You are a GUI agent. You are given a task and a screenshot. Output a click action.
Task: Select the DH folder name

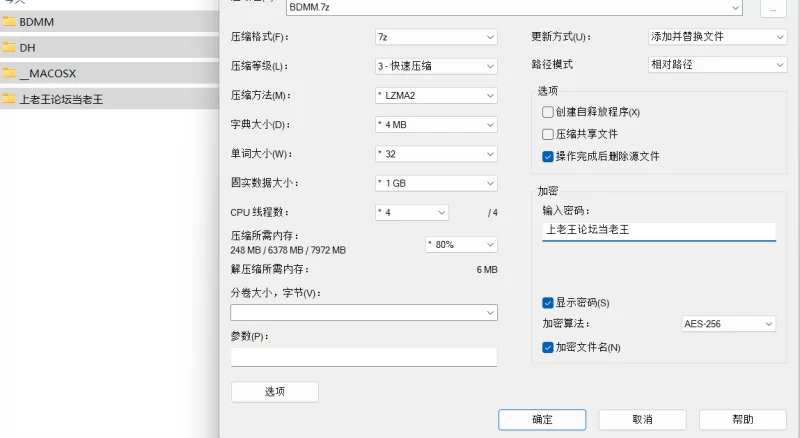click(28, 48)
